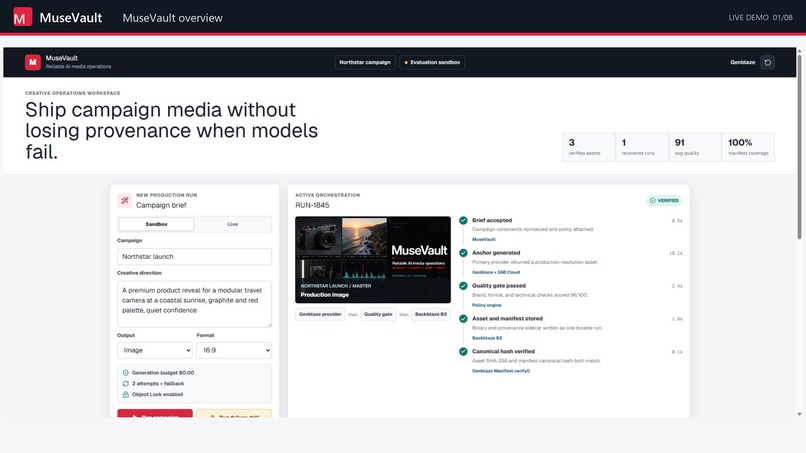Click the Reliable AI media operations tagline in navbar
This screenshot has width=806, height=453.
coord(78,67)
